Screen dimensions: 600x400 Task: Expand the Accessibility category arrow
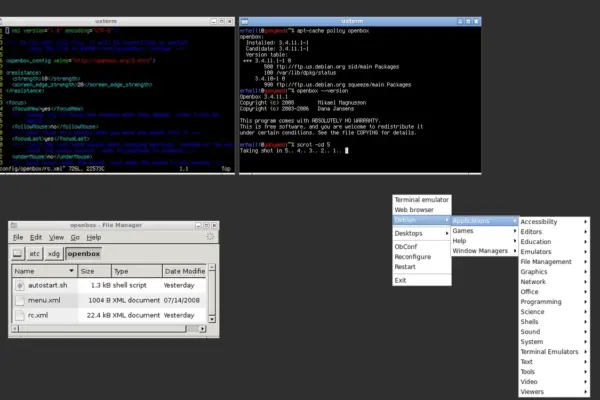pyautogui.click(x=585, y=222)
